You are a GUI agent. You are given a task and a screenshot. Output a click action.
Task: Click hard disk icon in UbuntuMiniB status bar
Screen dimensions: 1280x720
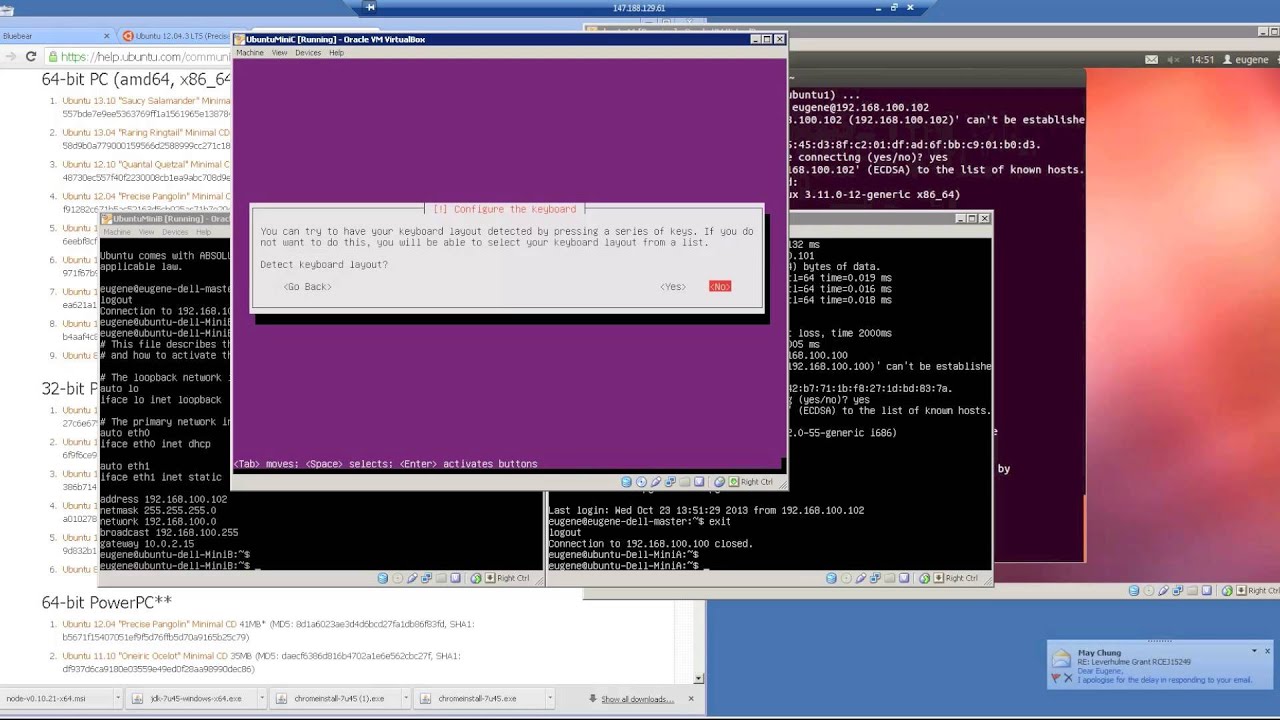coord(383,578)
